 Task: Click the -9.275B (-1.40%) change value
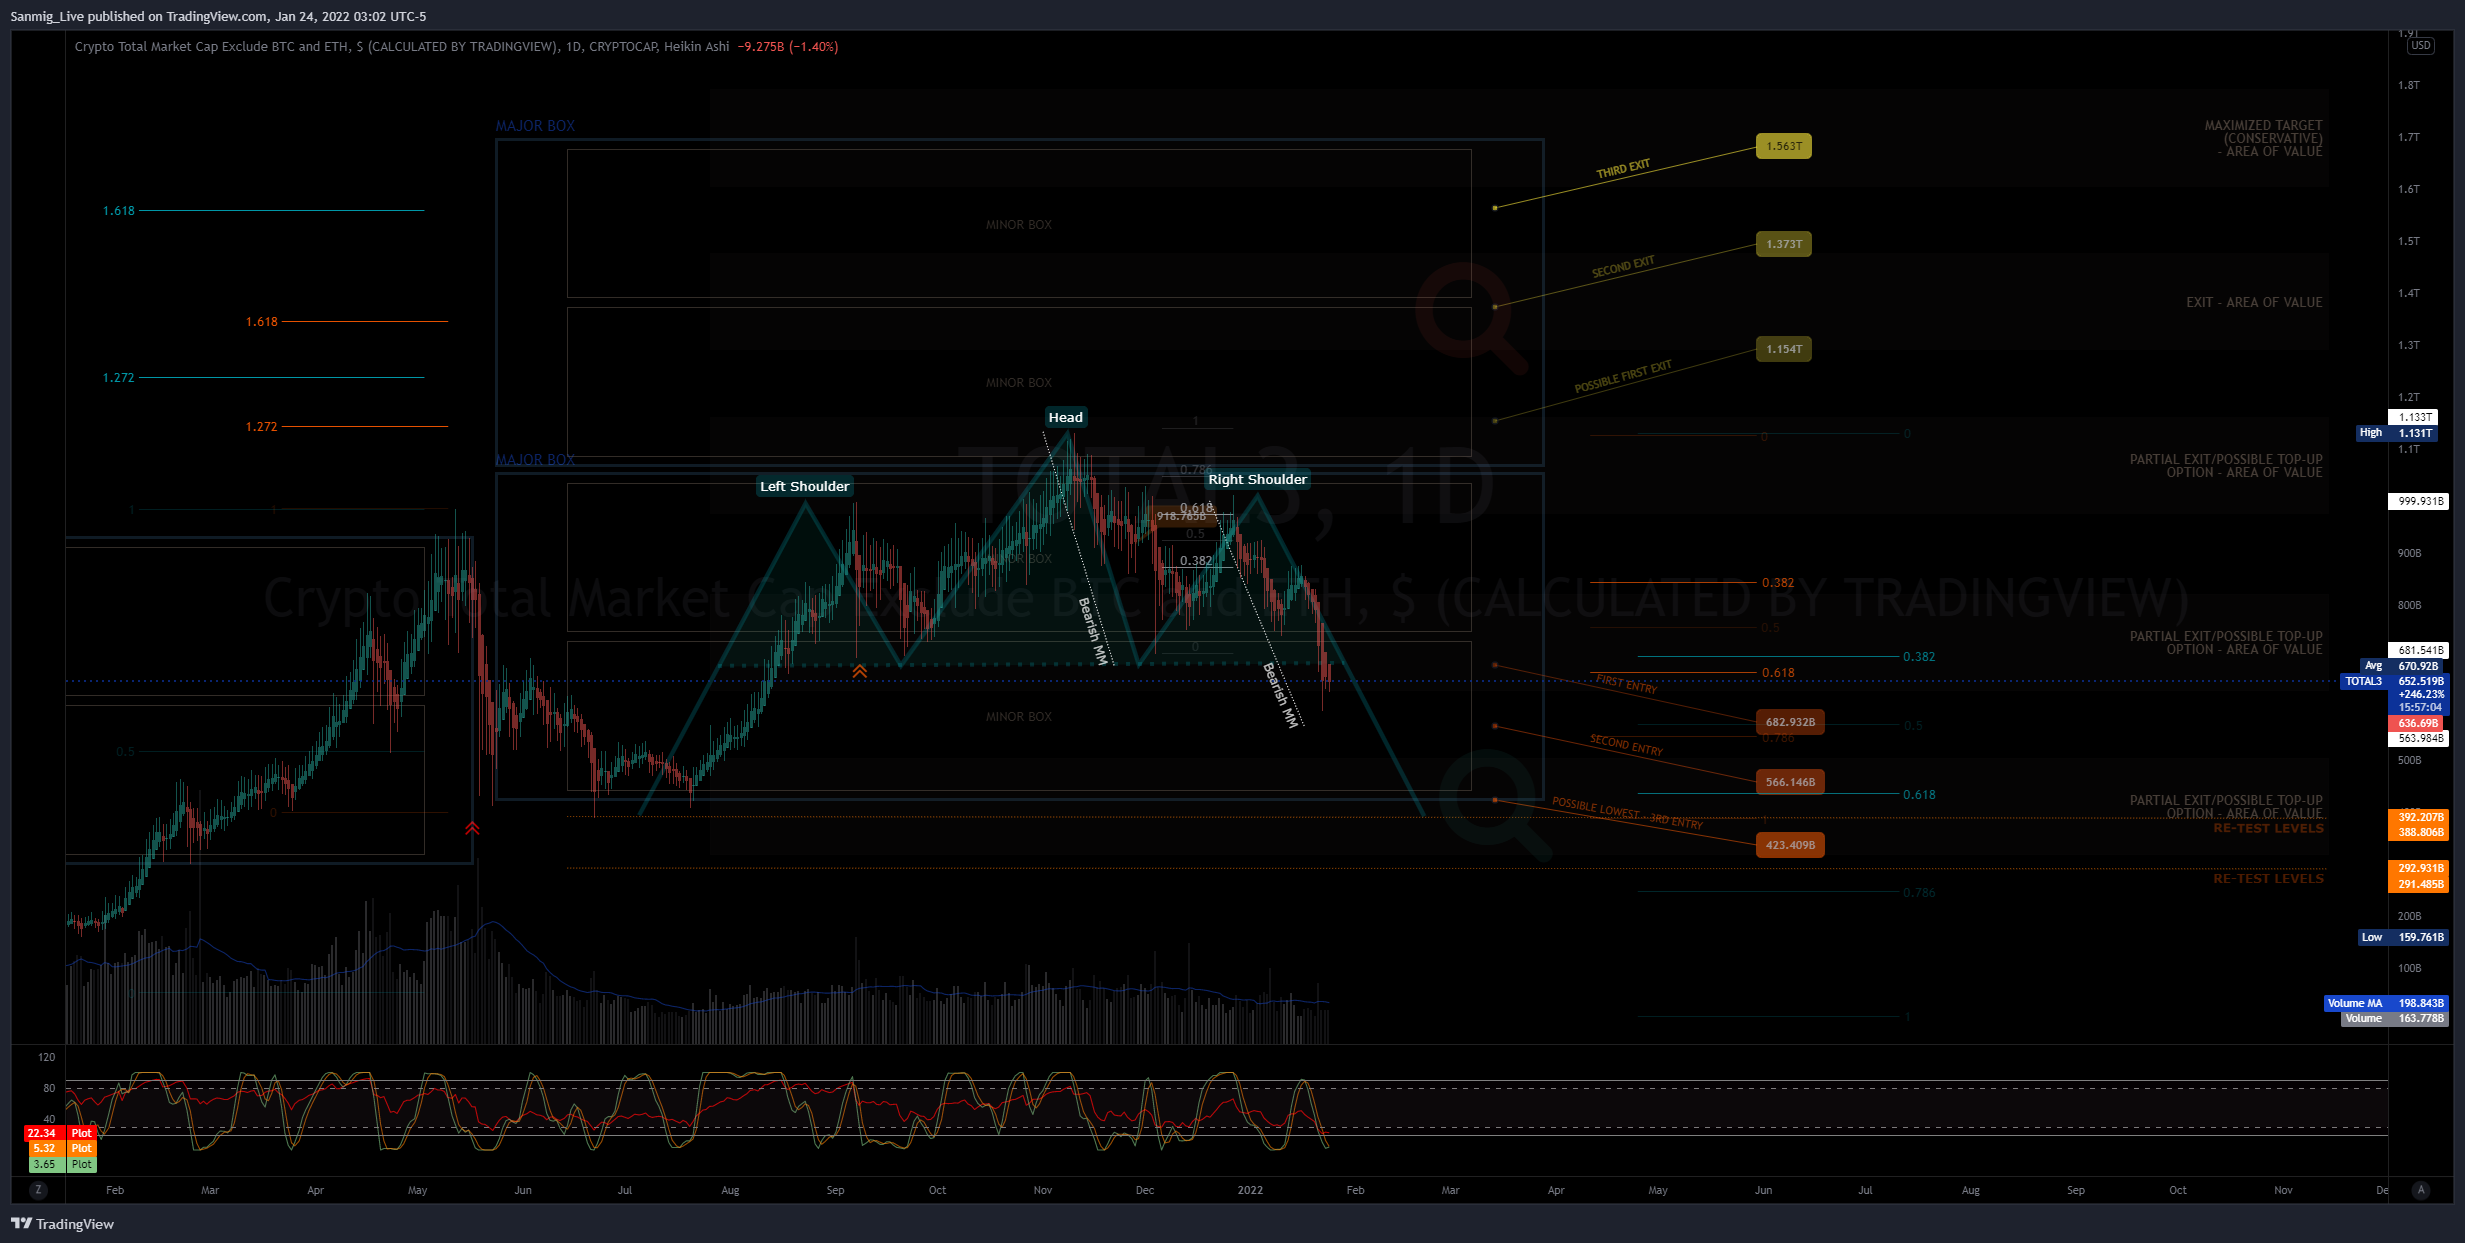click(788, 47)
